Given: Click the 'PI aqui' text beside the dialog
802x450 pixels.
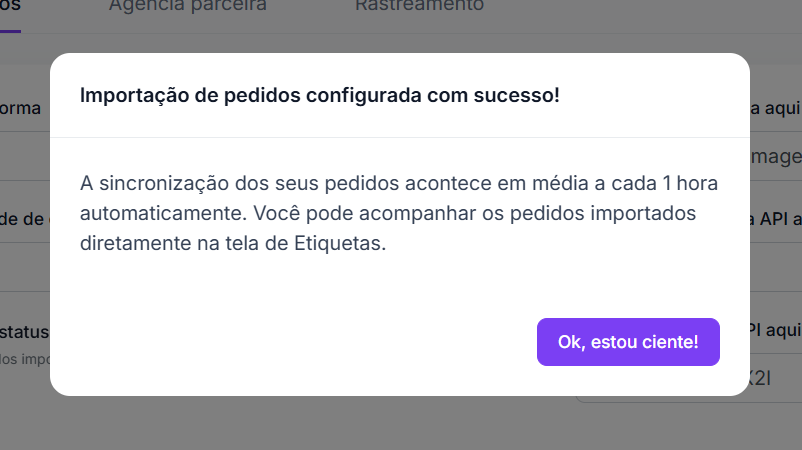Looking at the screenshot, I should point(775,330).
